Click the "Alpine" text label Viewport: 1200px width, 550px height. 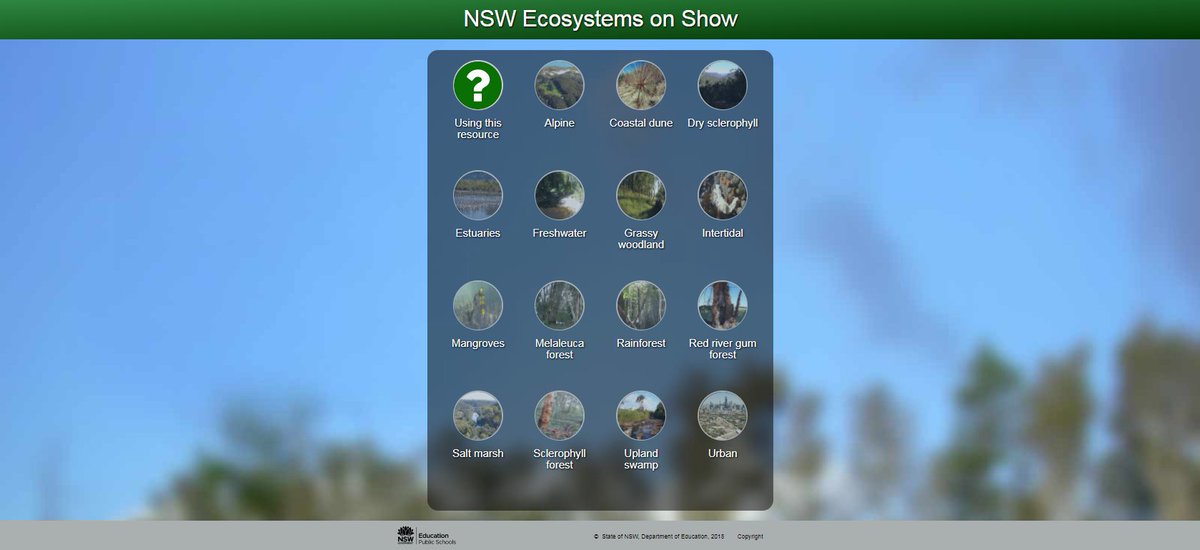coord(559,123)
